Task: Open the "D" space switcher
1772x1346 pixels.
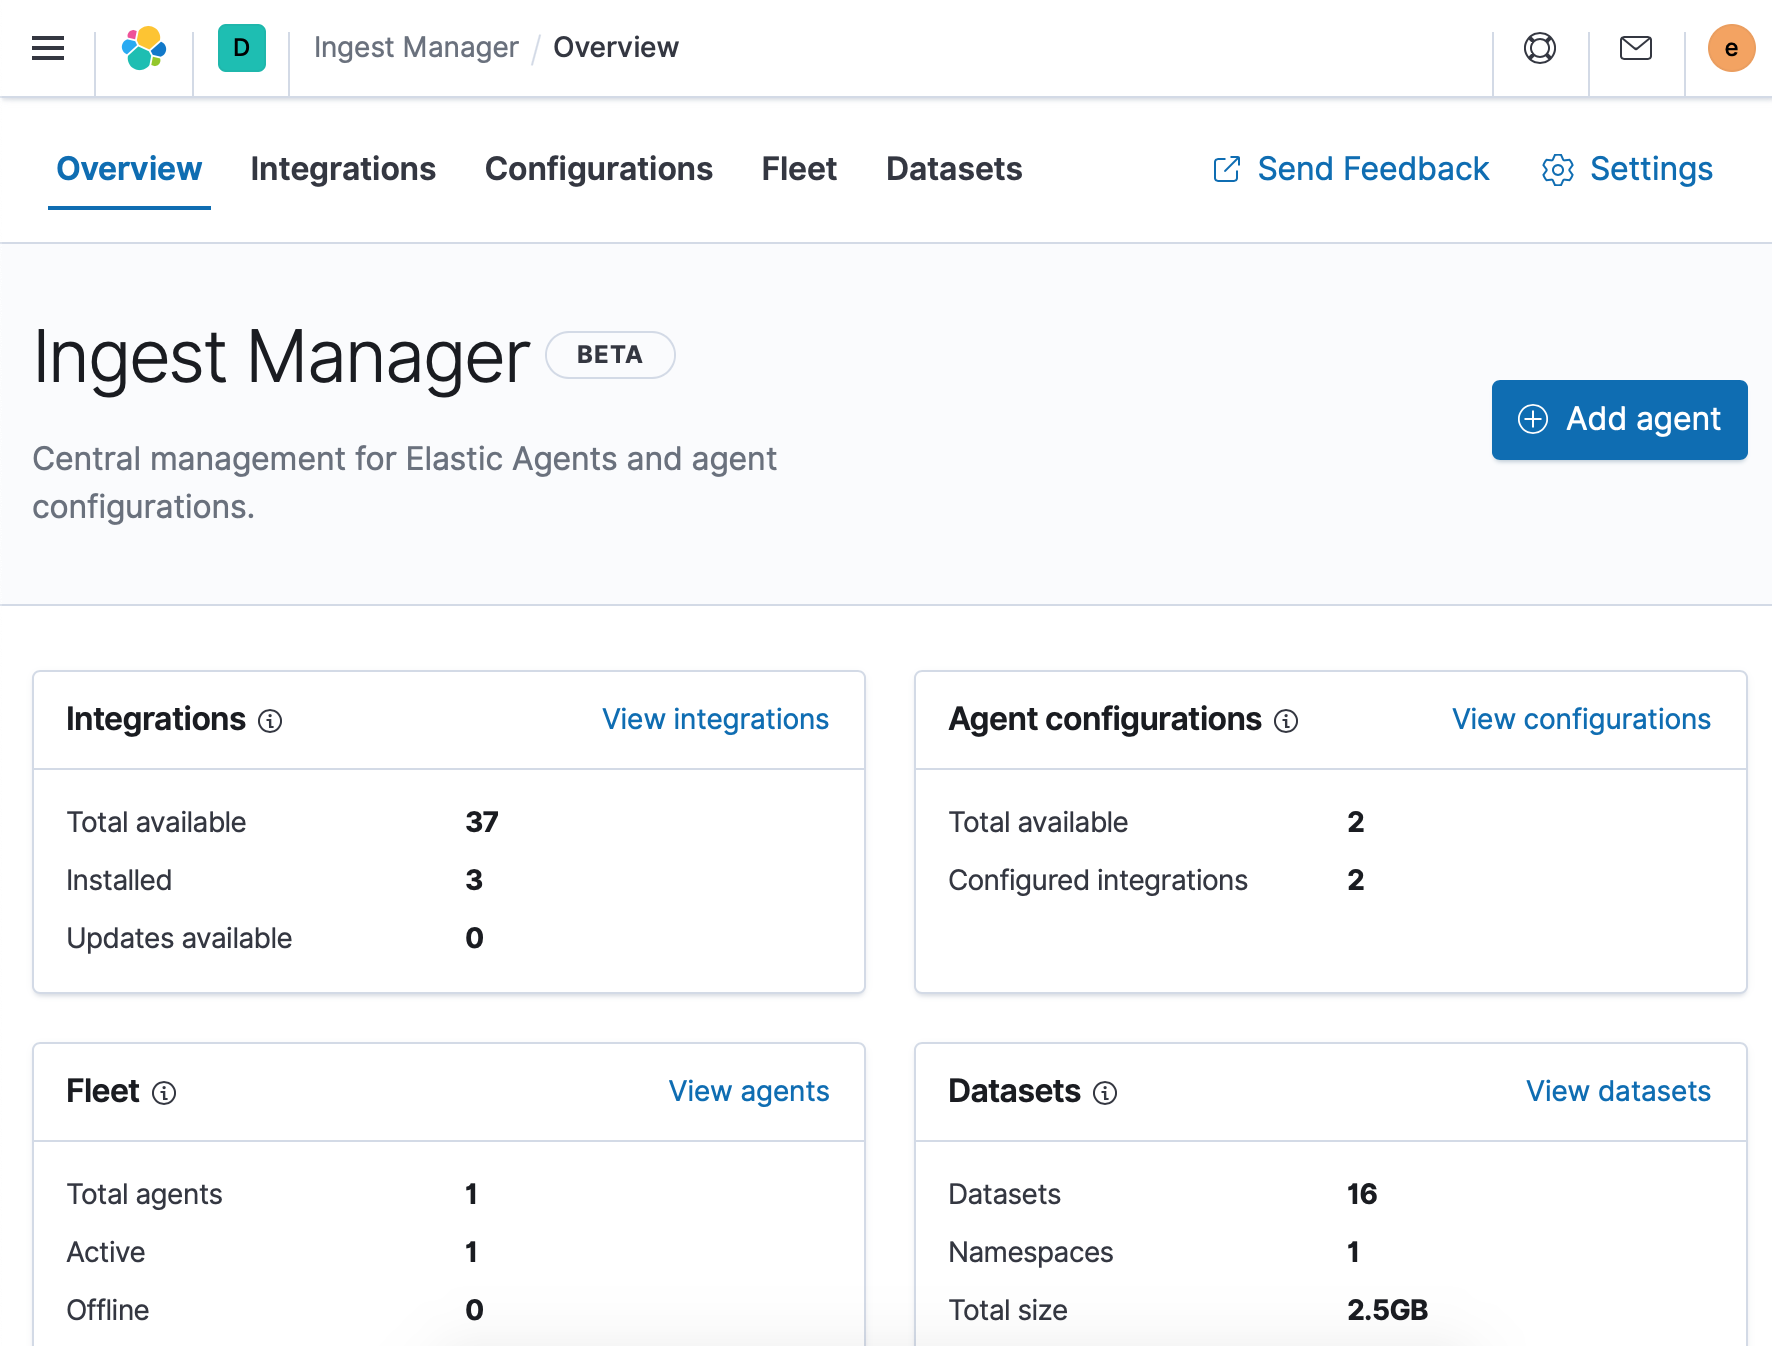Action: 240,48
